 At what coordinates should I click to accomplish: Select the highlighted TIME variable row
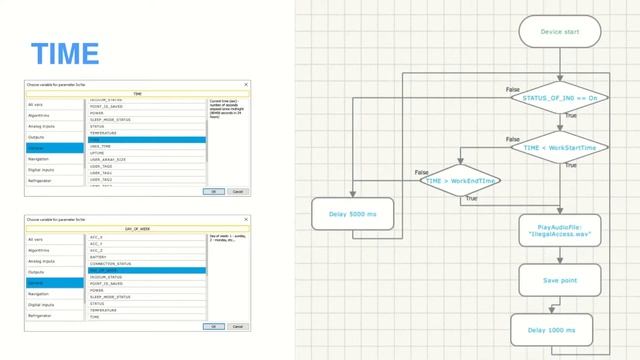click(147, 140)
